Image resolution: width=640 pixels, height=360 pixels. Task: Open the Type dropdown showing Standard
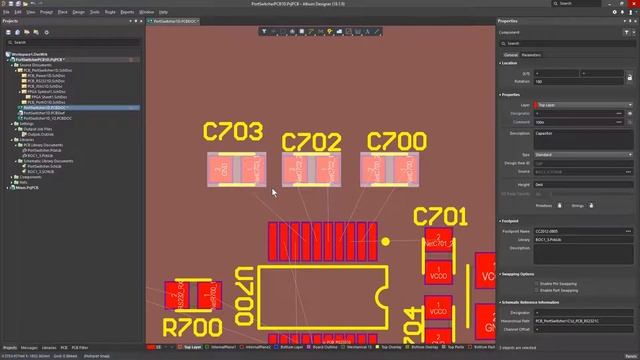(x=583, y=155)
